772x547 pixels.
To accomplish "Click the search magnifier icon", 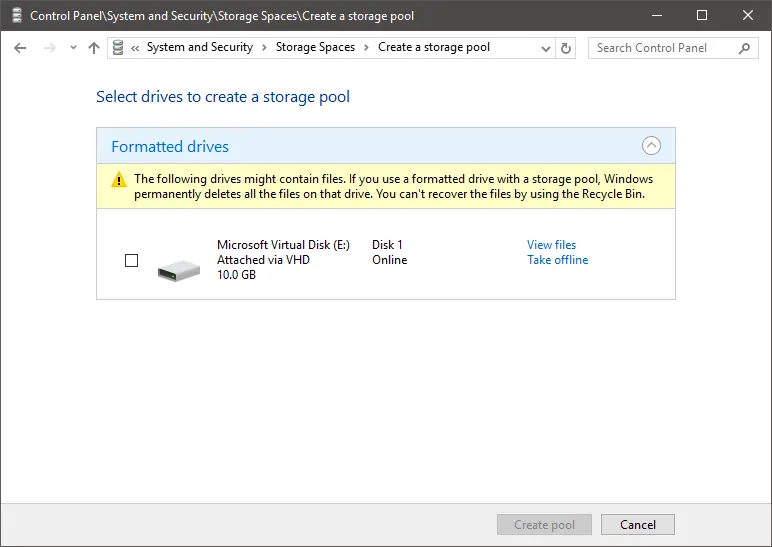I will coord(744,48).
